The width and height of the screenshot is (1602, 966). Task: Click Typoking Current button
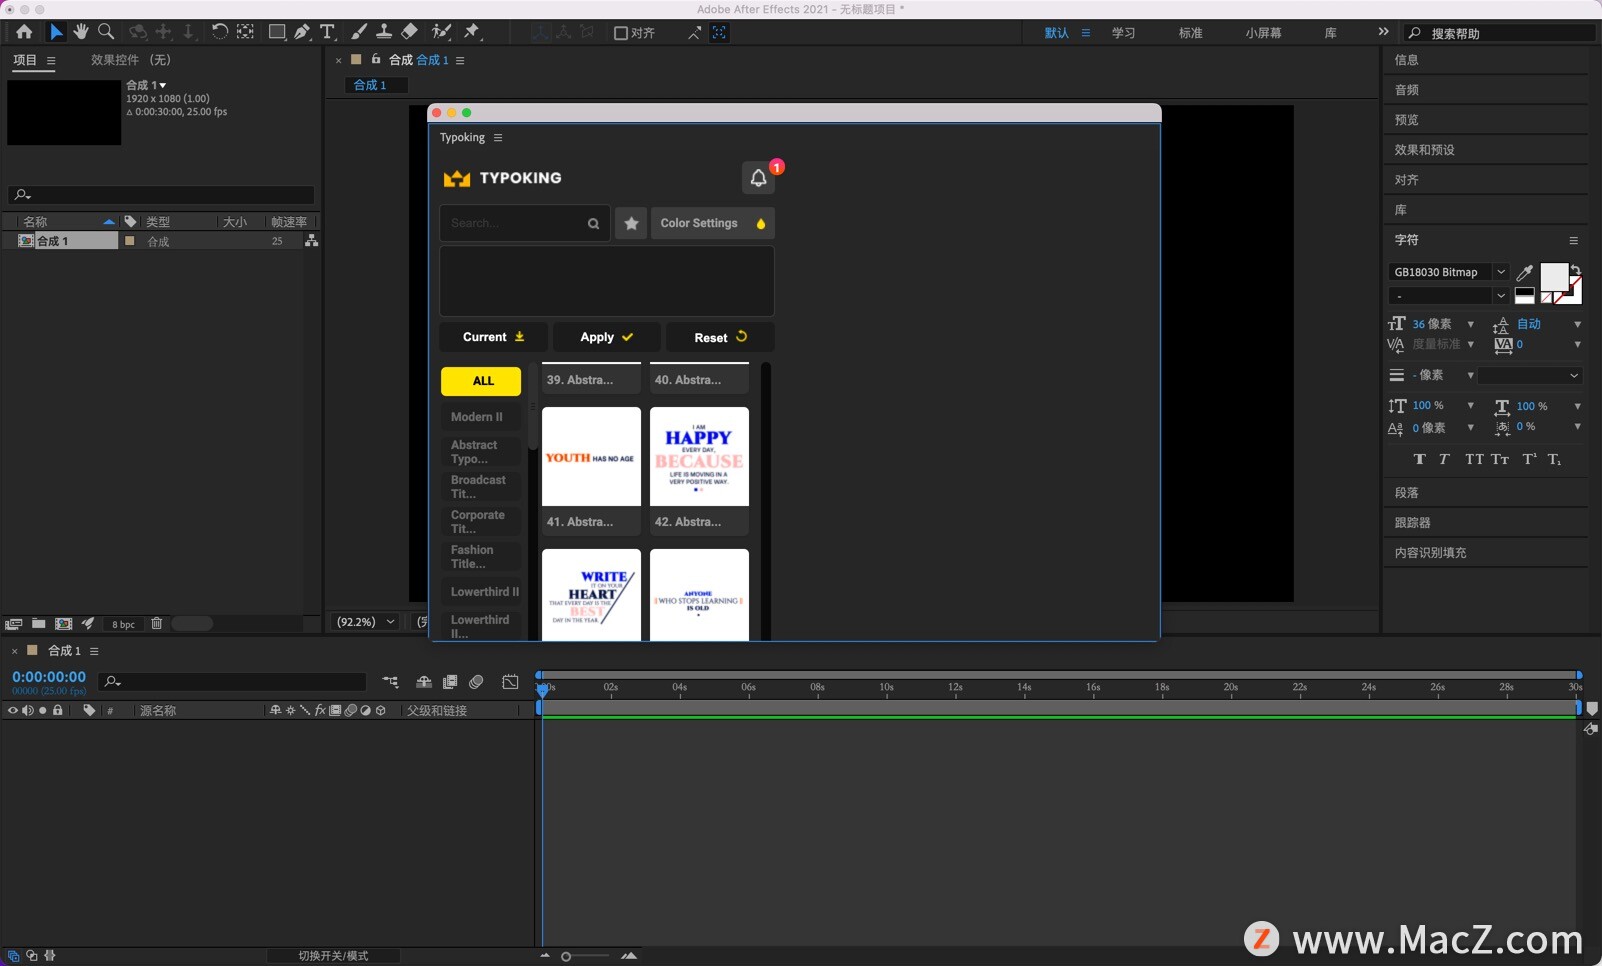pos(493,337)
